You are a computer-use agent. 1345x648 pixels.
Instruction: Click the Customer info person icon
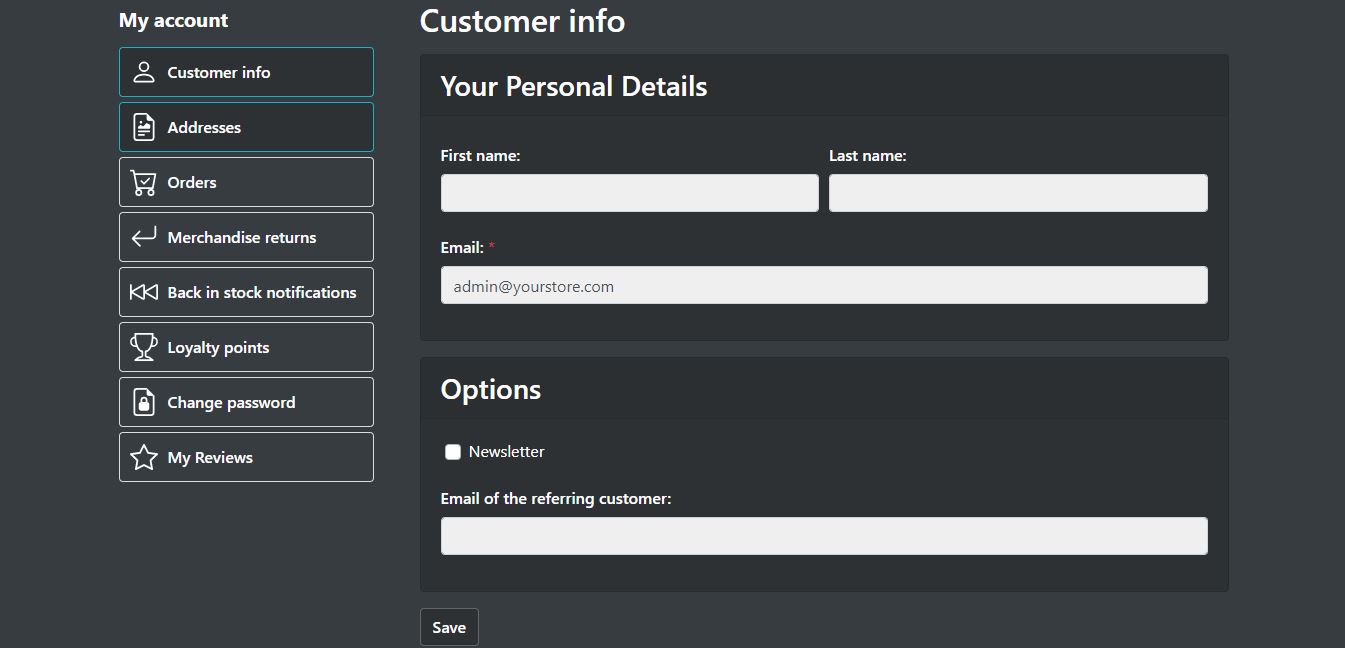(144, 72)
